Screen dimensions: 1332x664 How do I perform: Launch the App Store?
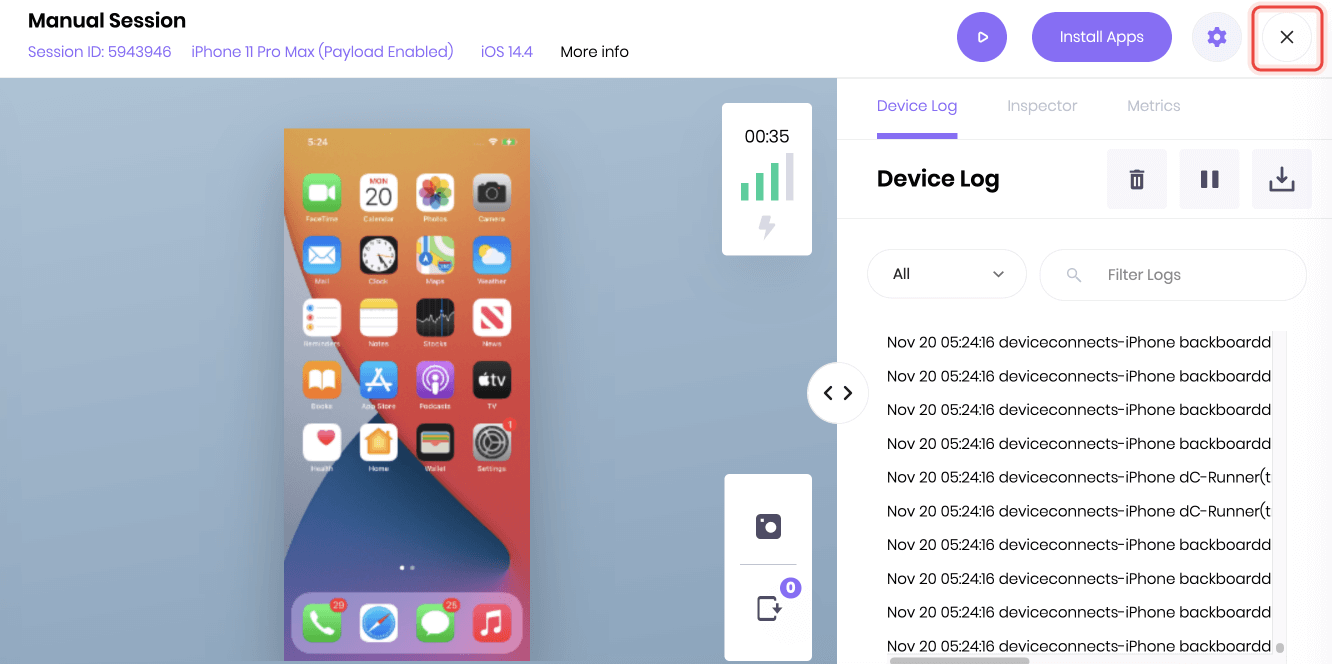(378, 380)
